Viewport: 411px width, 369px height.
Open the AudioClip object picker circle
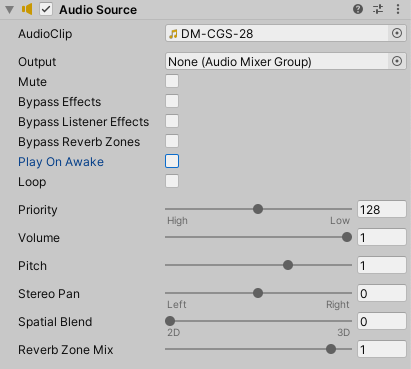[x=397, y=33]
